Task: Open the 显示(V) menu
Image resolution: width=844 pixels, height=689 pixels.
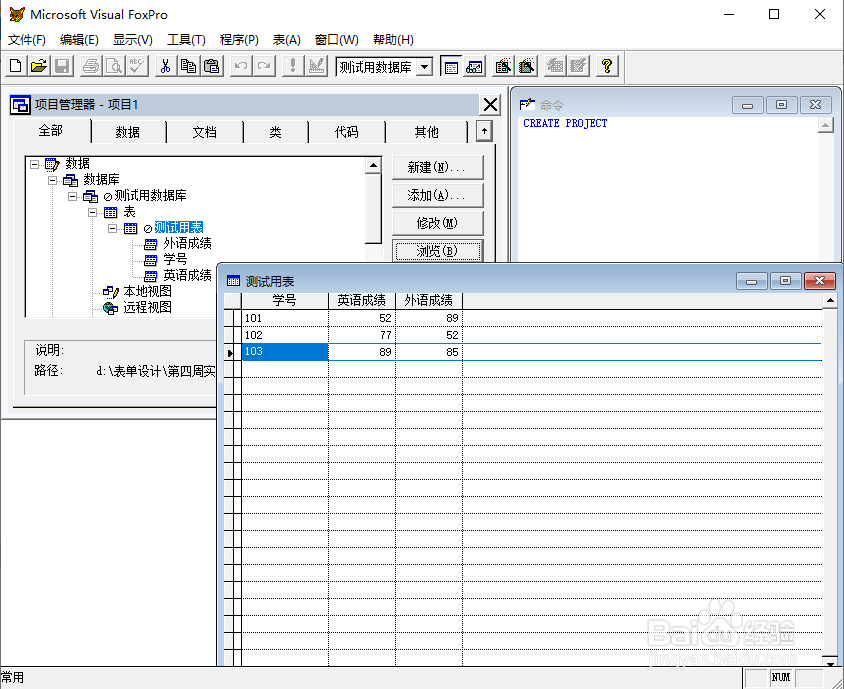Action: (x=132, y=40)
